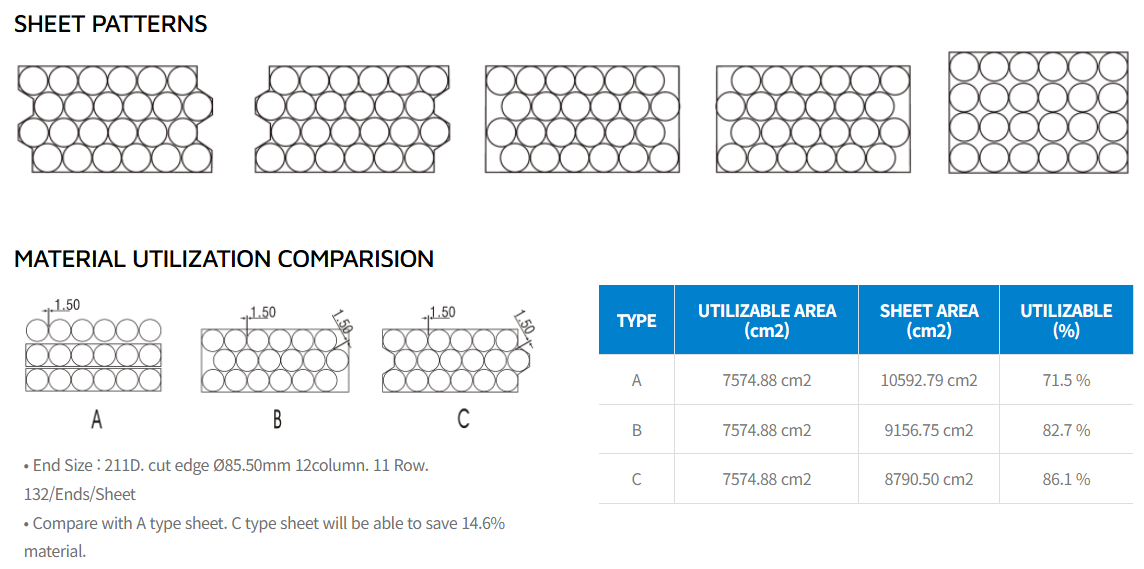Image resolution: width=1144 pixels, height=569 pixels.
Task: Click the UTILIZABLE AREA (cm2) column header
Action: click(x=767, y=320)
